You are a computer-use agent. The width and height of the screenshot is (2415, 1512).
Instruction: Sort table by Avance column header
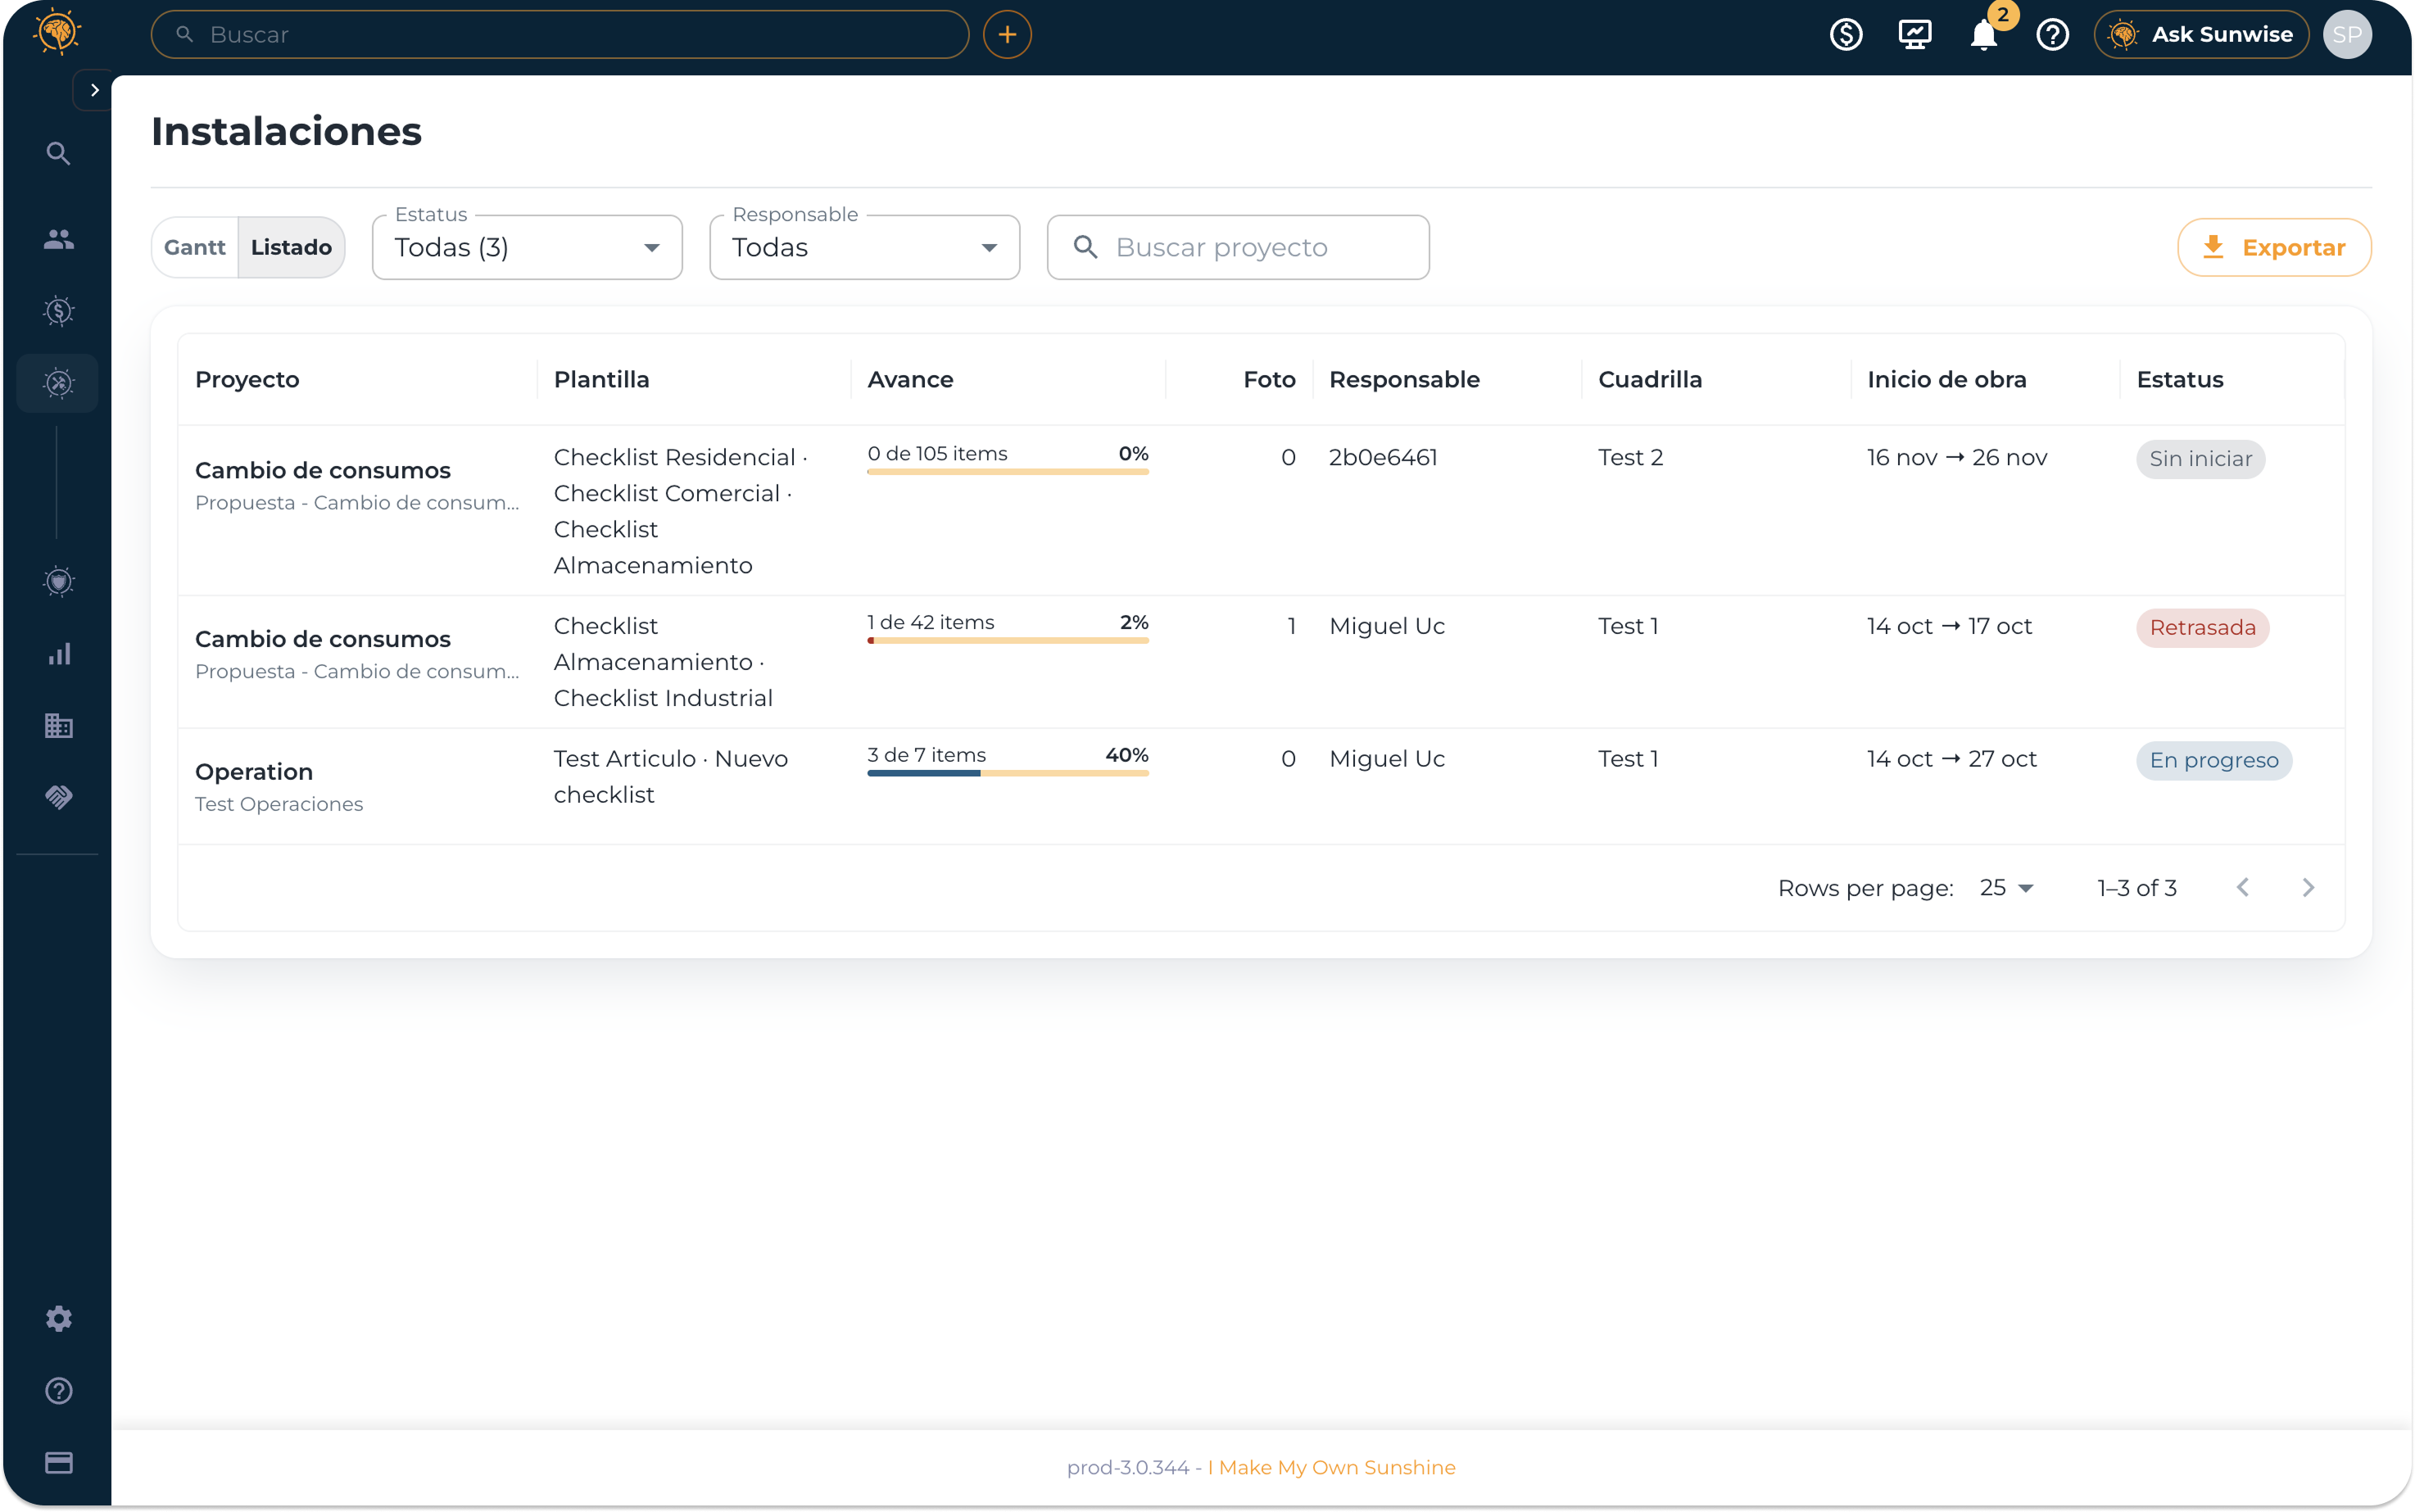910,380
